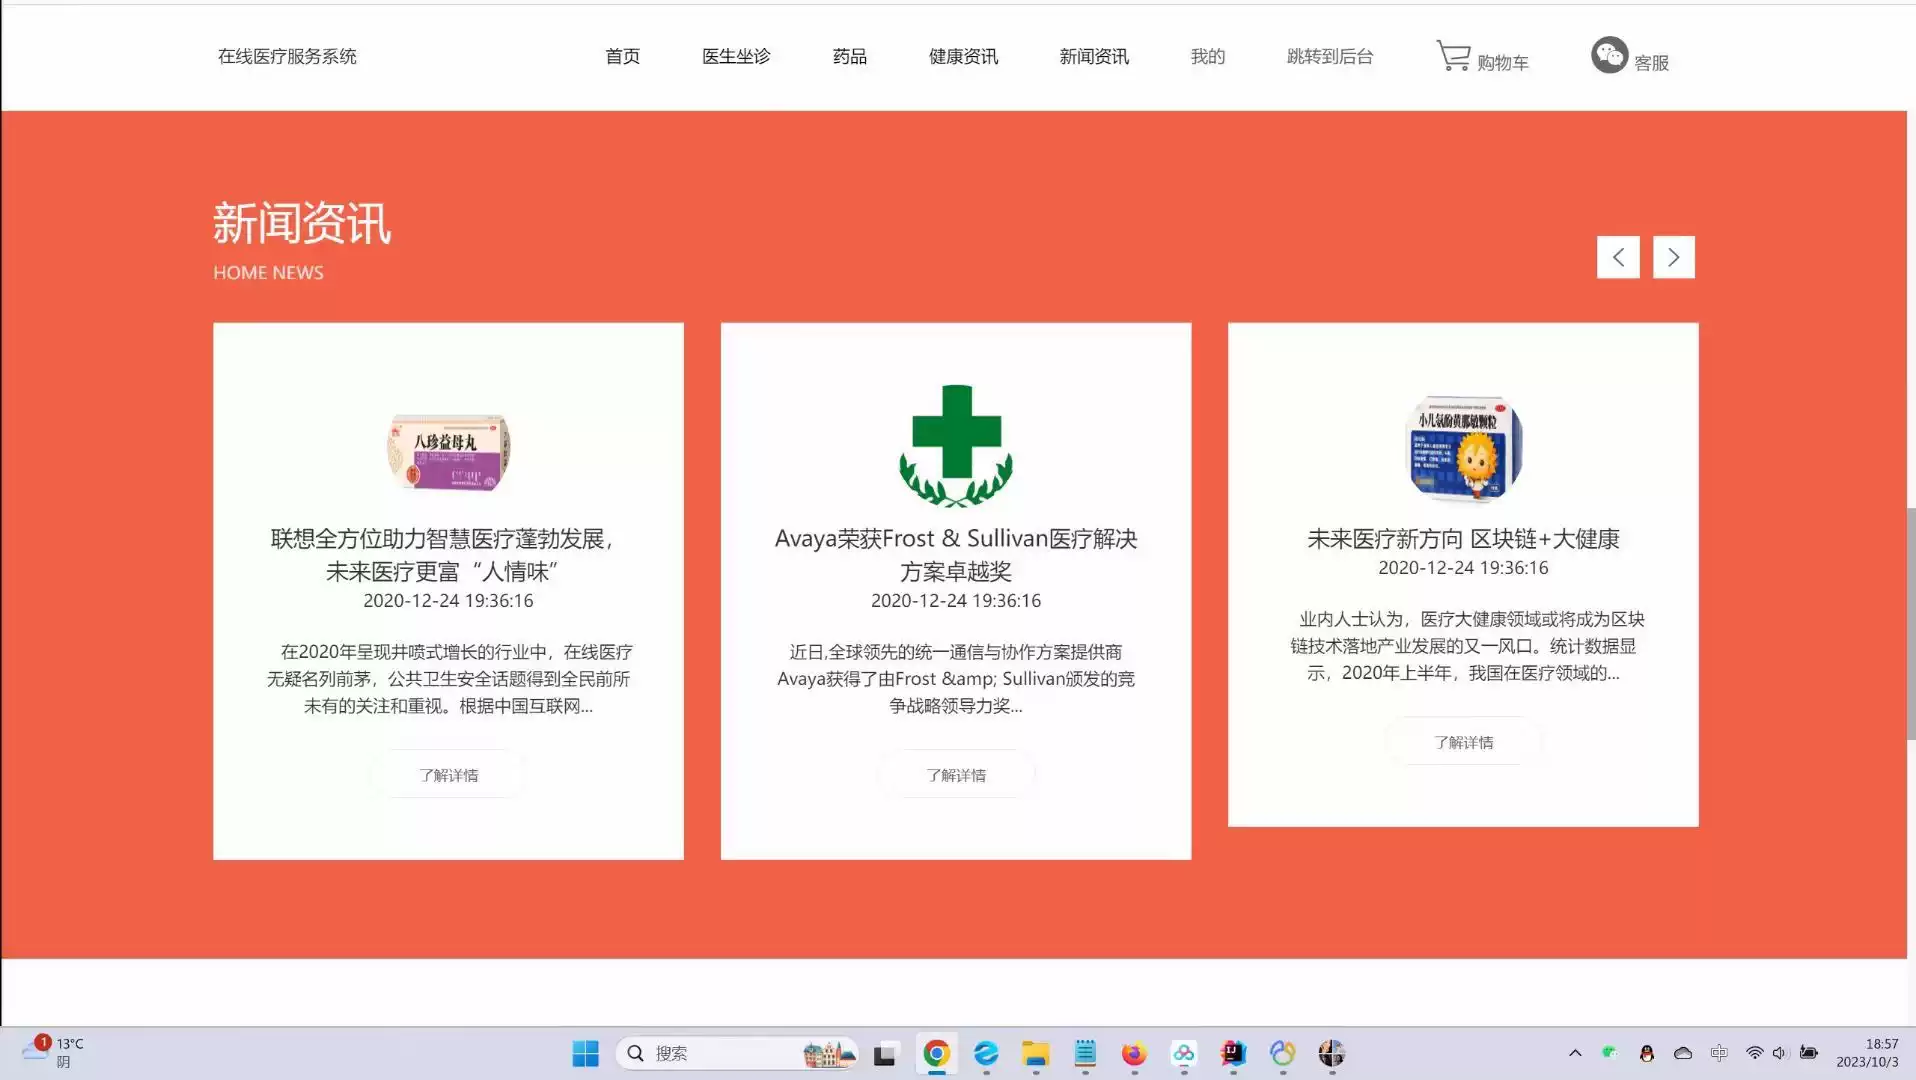Click 了解详情 on the Avaya news card
Viewport: 1916px width, 1080px height.
point(956,775)
